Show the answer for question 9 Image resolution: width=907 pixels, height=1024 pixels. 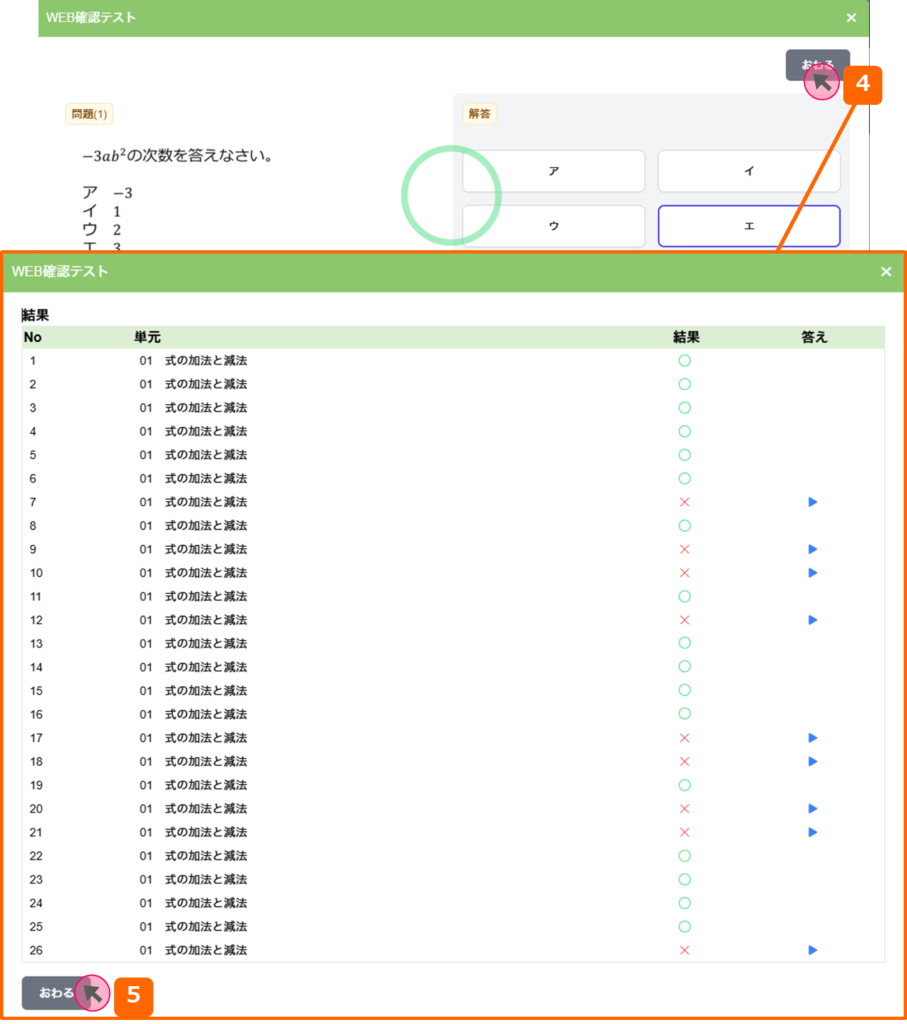[x=813, y=549]
